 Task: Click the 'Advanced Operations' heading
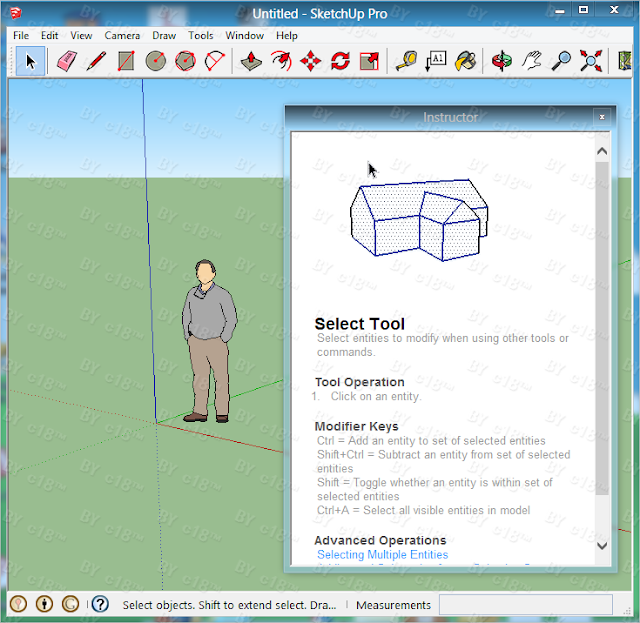tap(380, 540)
